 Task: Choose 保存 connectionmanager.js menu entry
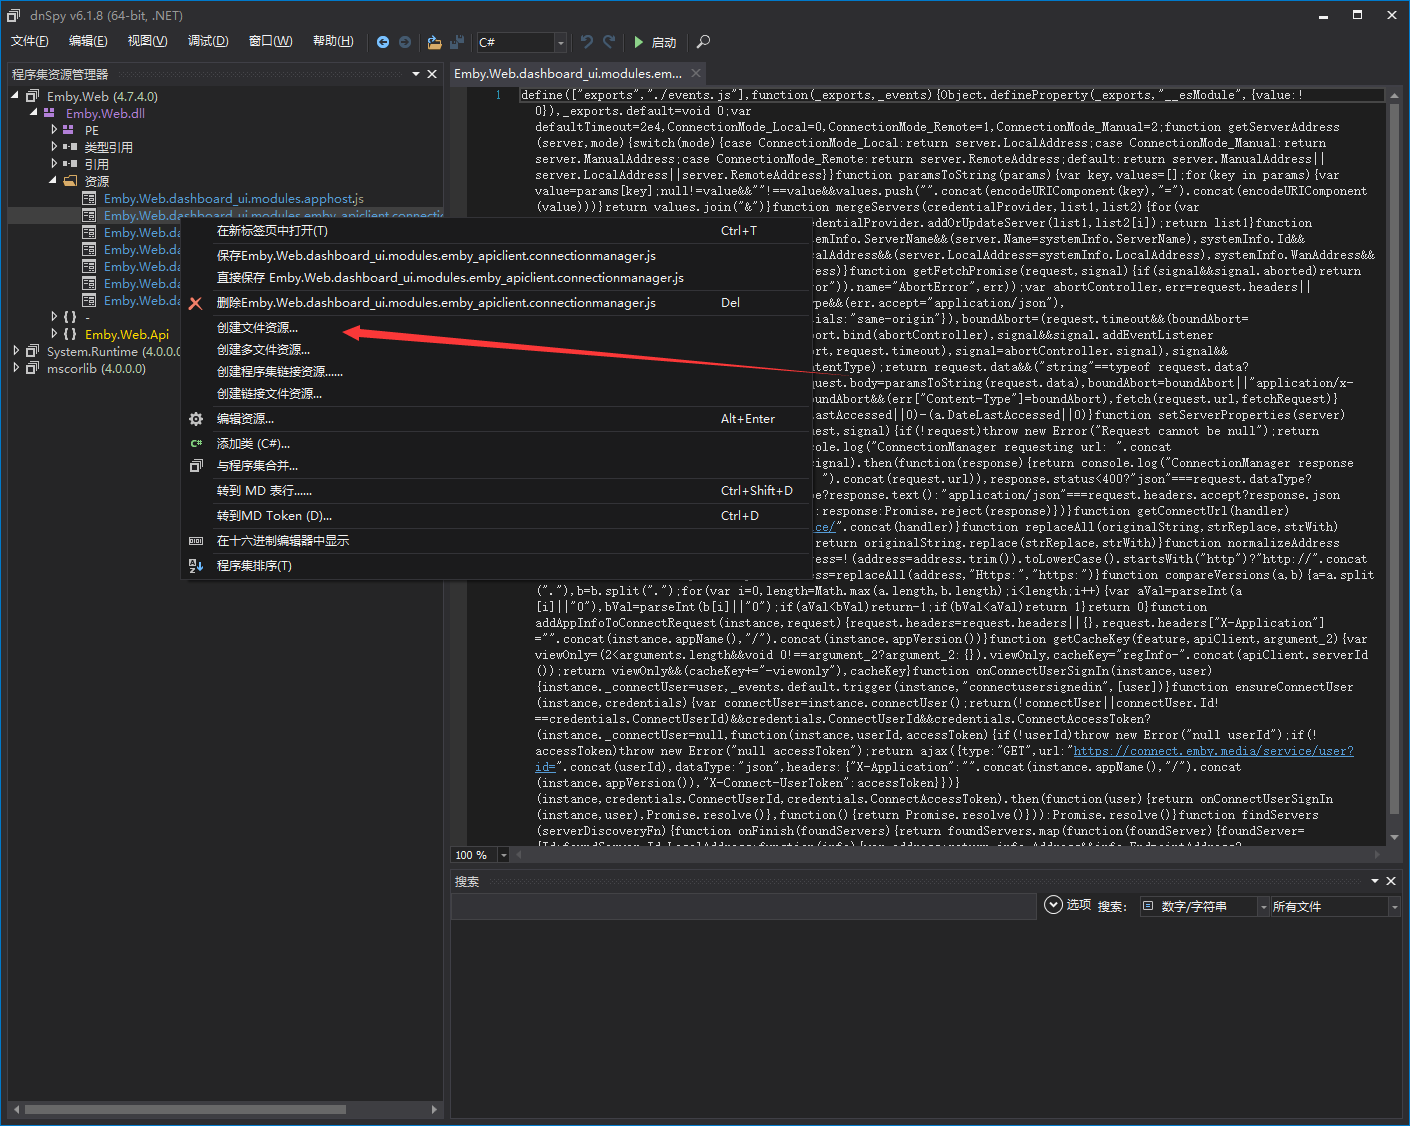pyautogui.click(x=496, y=256)
